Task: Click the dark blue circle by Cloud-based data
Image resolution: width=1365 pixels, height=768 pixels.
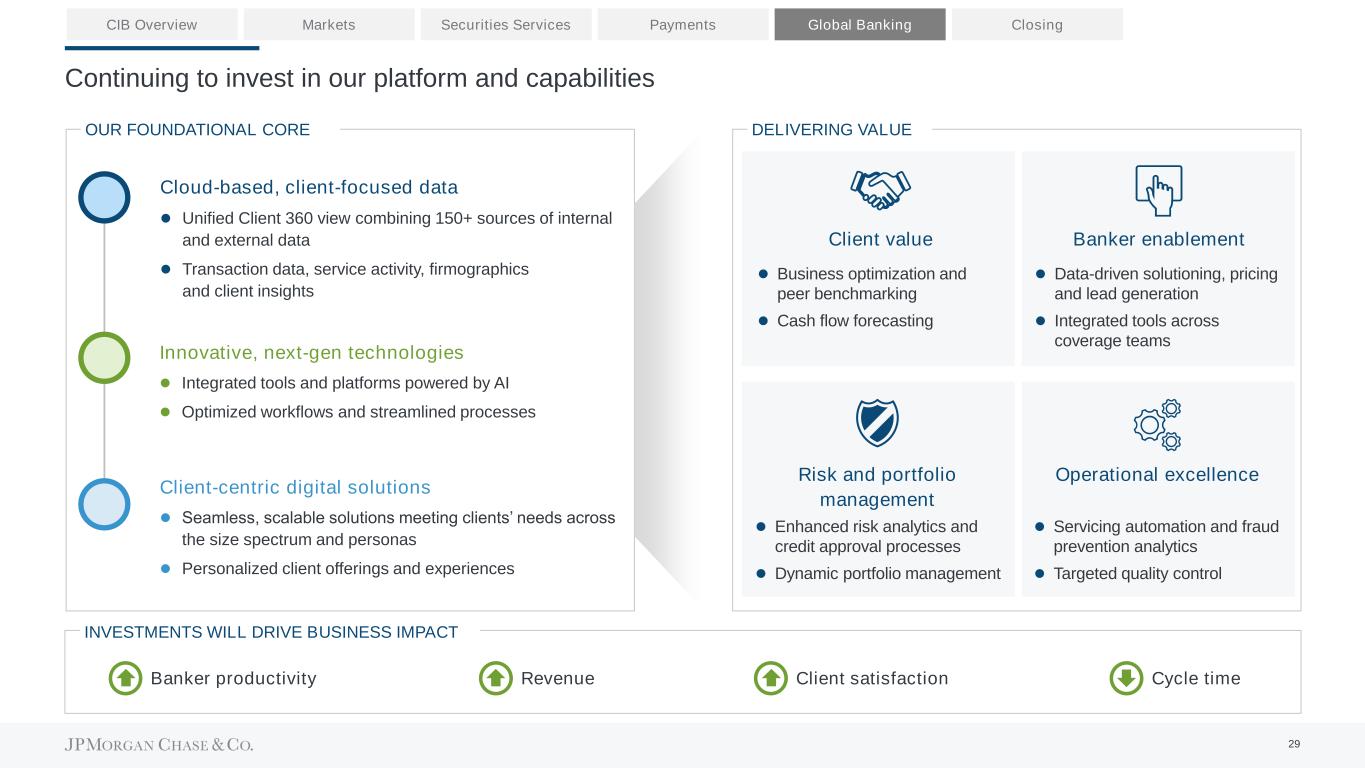Action: (104, 197)
